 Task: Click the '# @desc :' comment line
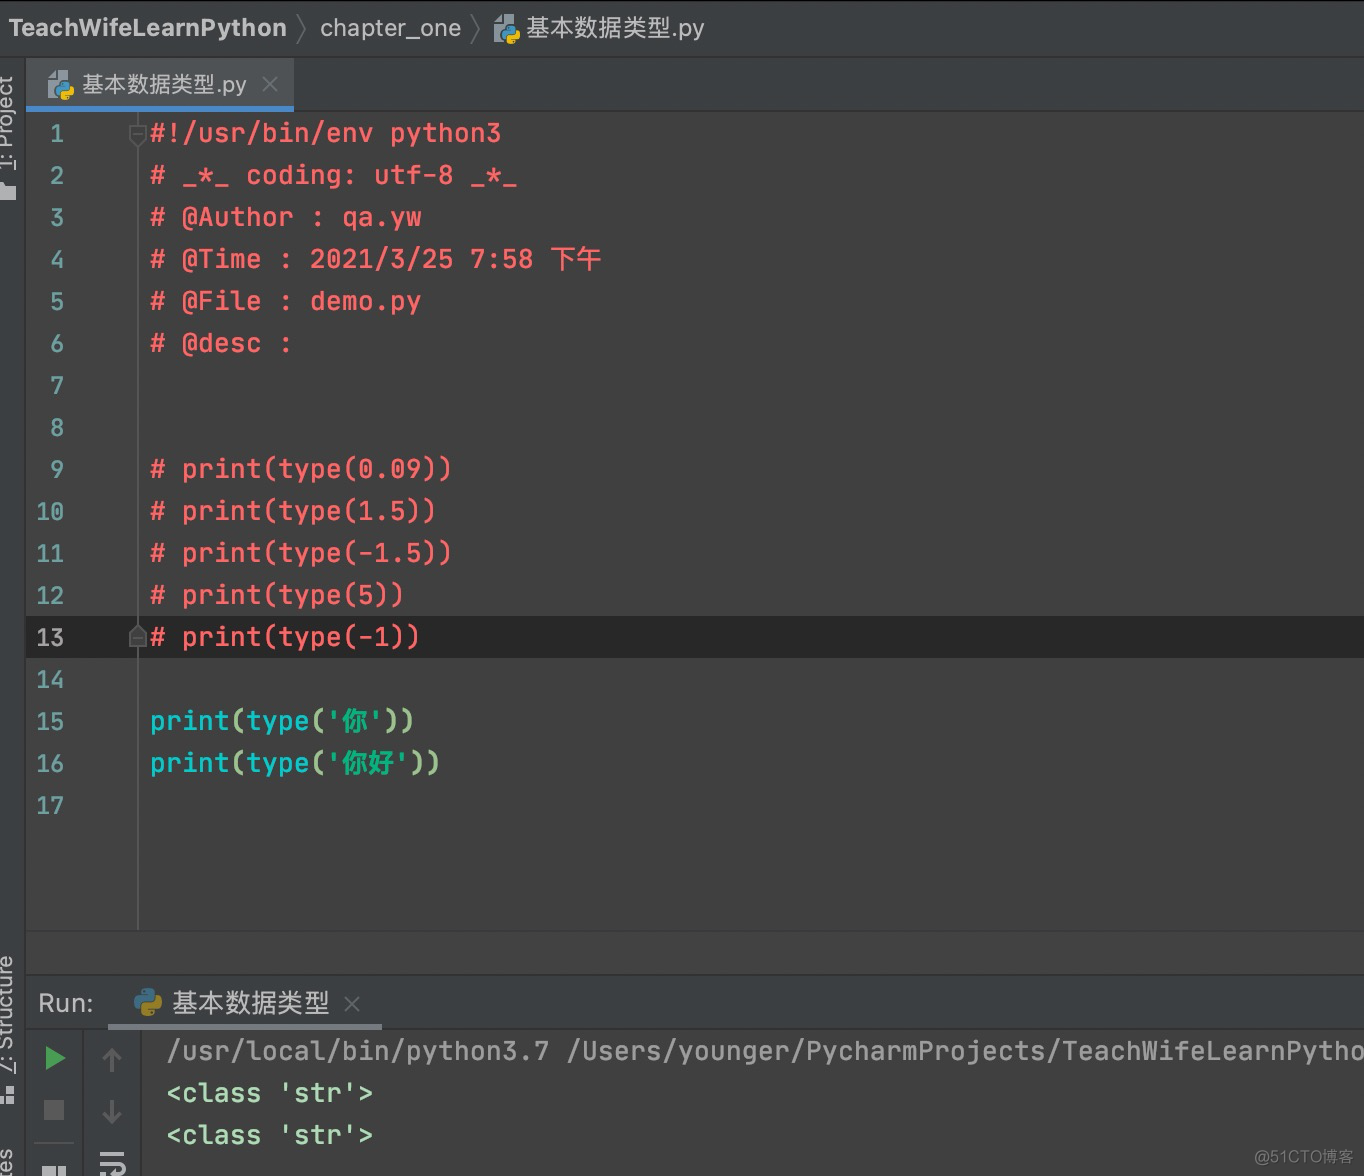pos(221,344)
